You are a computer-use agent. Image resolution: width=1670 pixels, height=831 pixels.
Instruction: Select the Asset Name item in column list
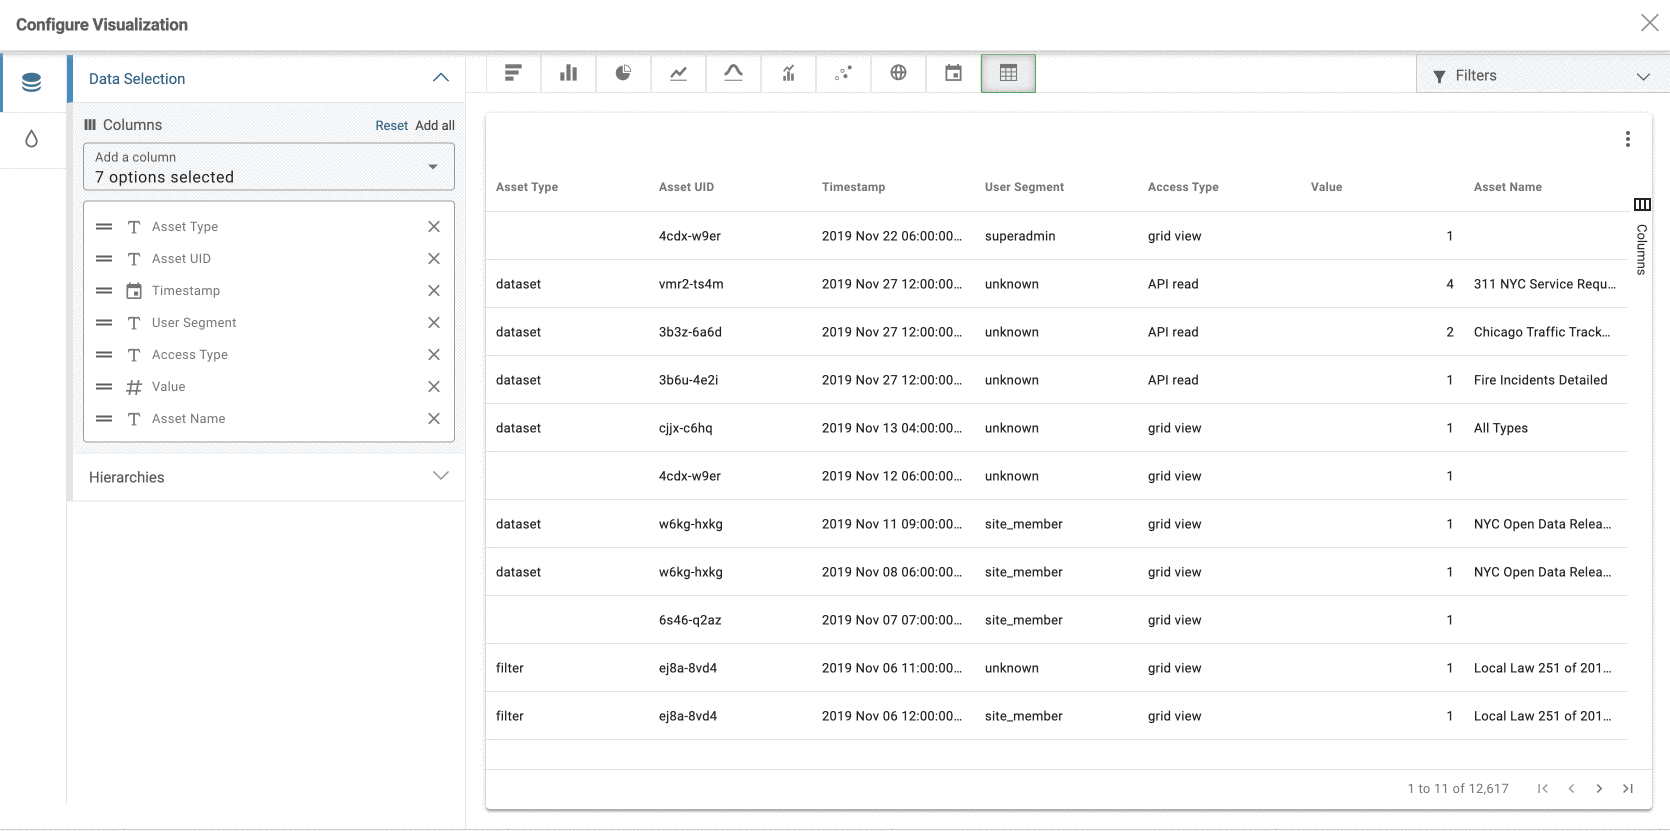point(188,419)
